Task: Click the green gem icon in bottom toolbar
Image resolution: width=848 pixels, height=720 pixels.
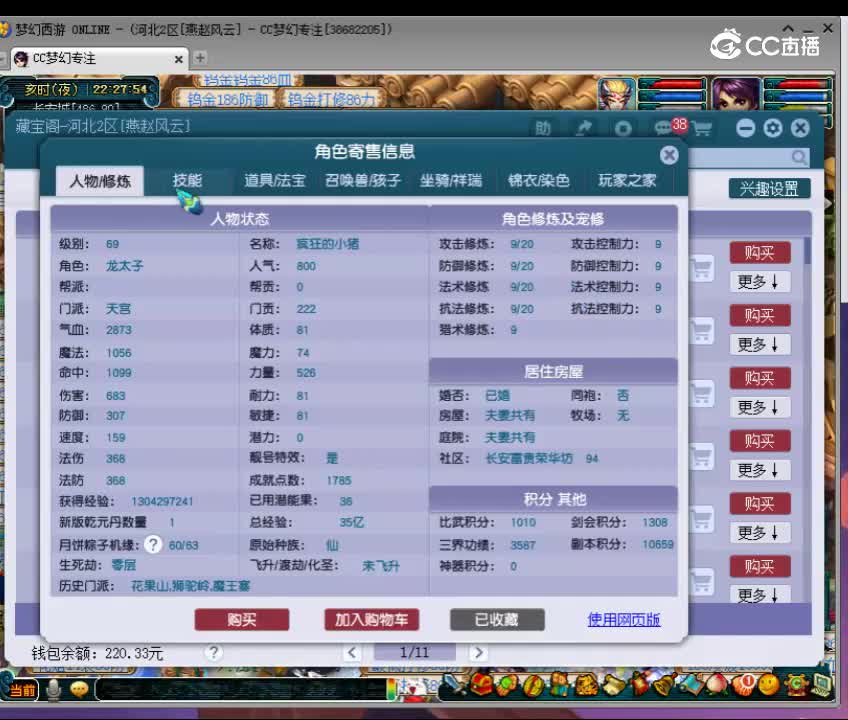Action: [x=506, y=686]
